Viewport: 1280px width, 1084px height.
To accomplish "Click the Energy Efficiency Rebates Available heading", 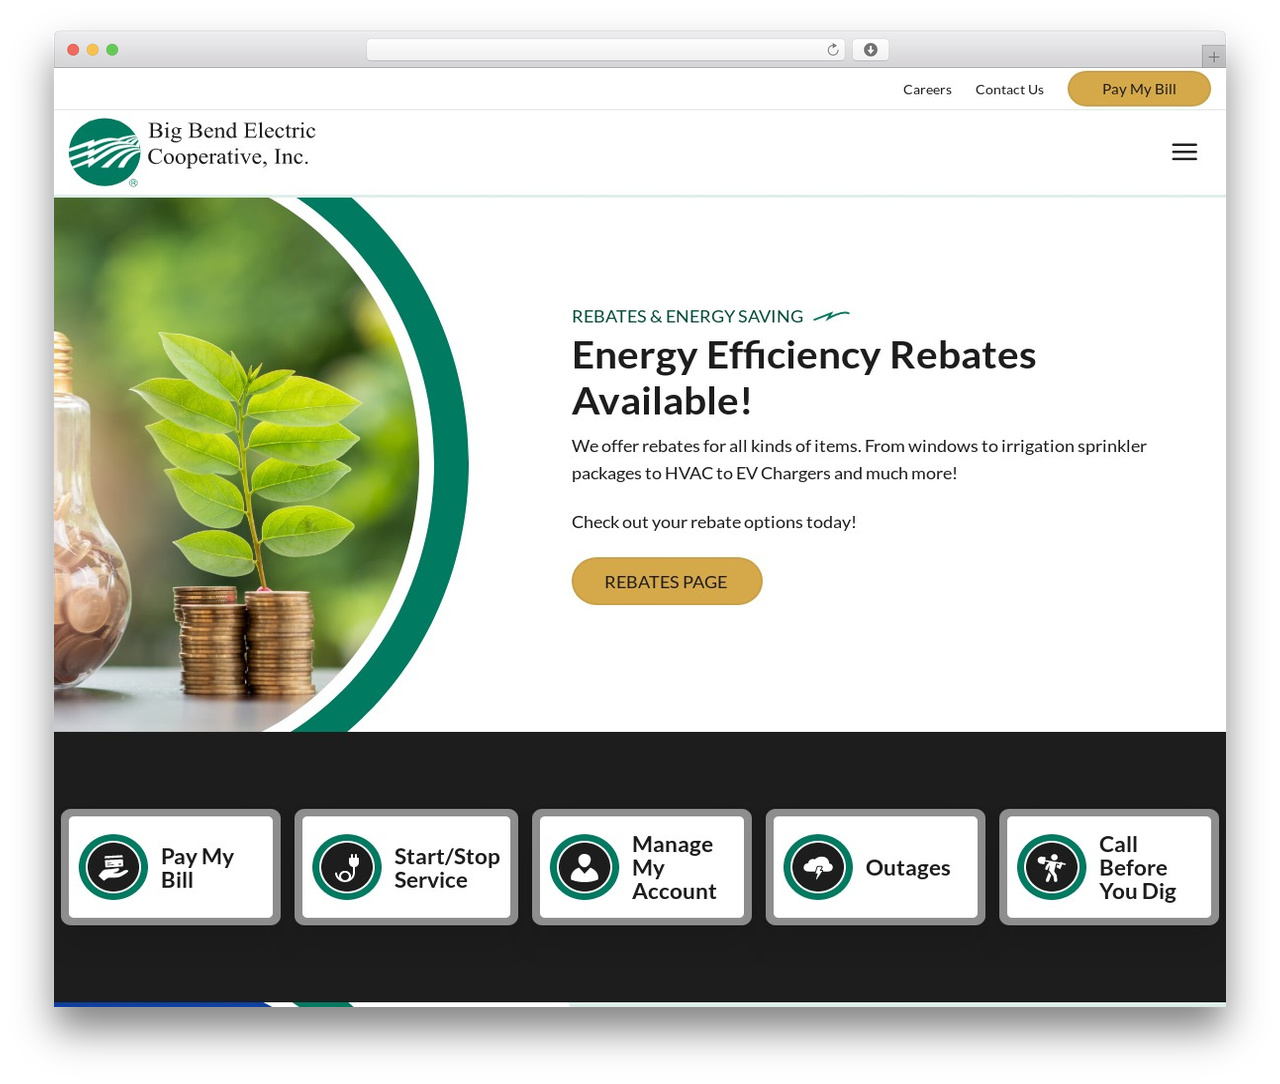I will [x=804, y=378].
